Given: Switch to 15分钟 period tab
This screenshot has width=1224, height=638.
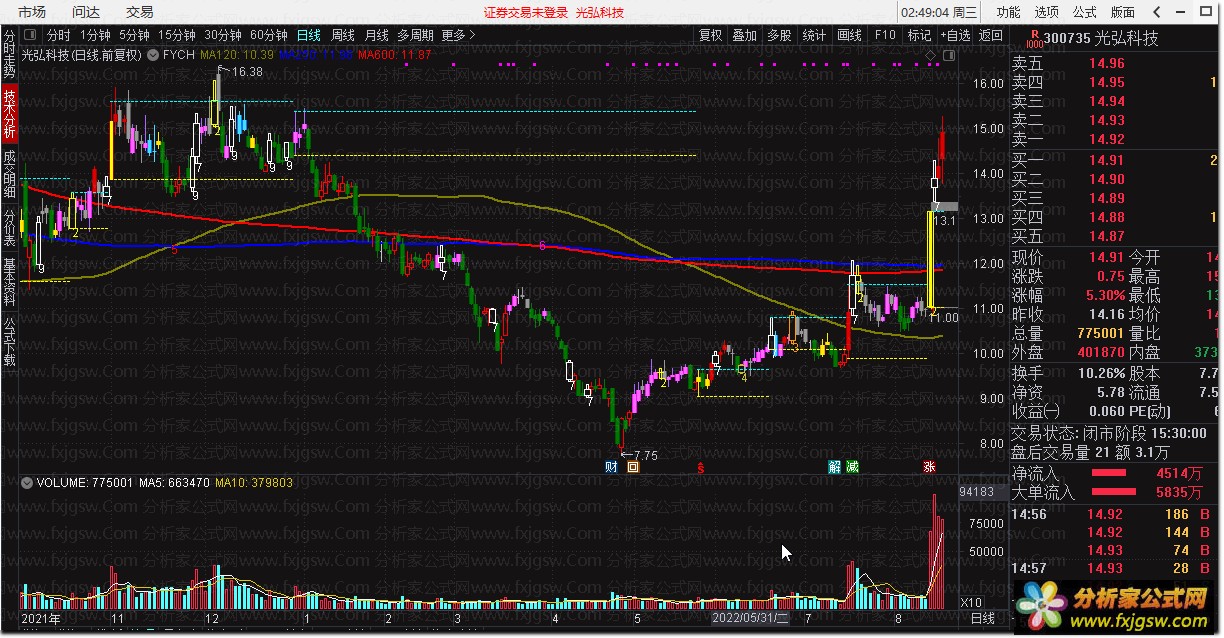Looking at the screenshot, I should coord(177,35).
